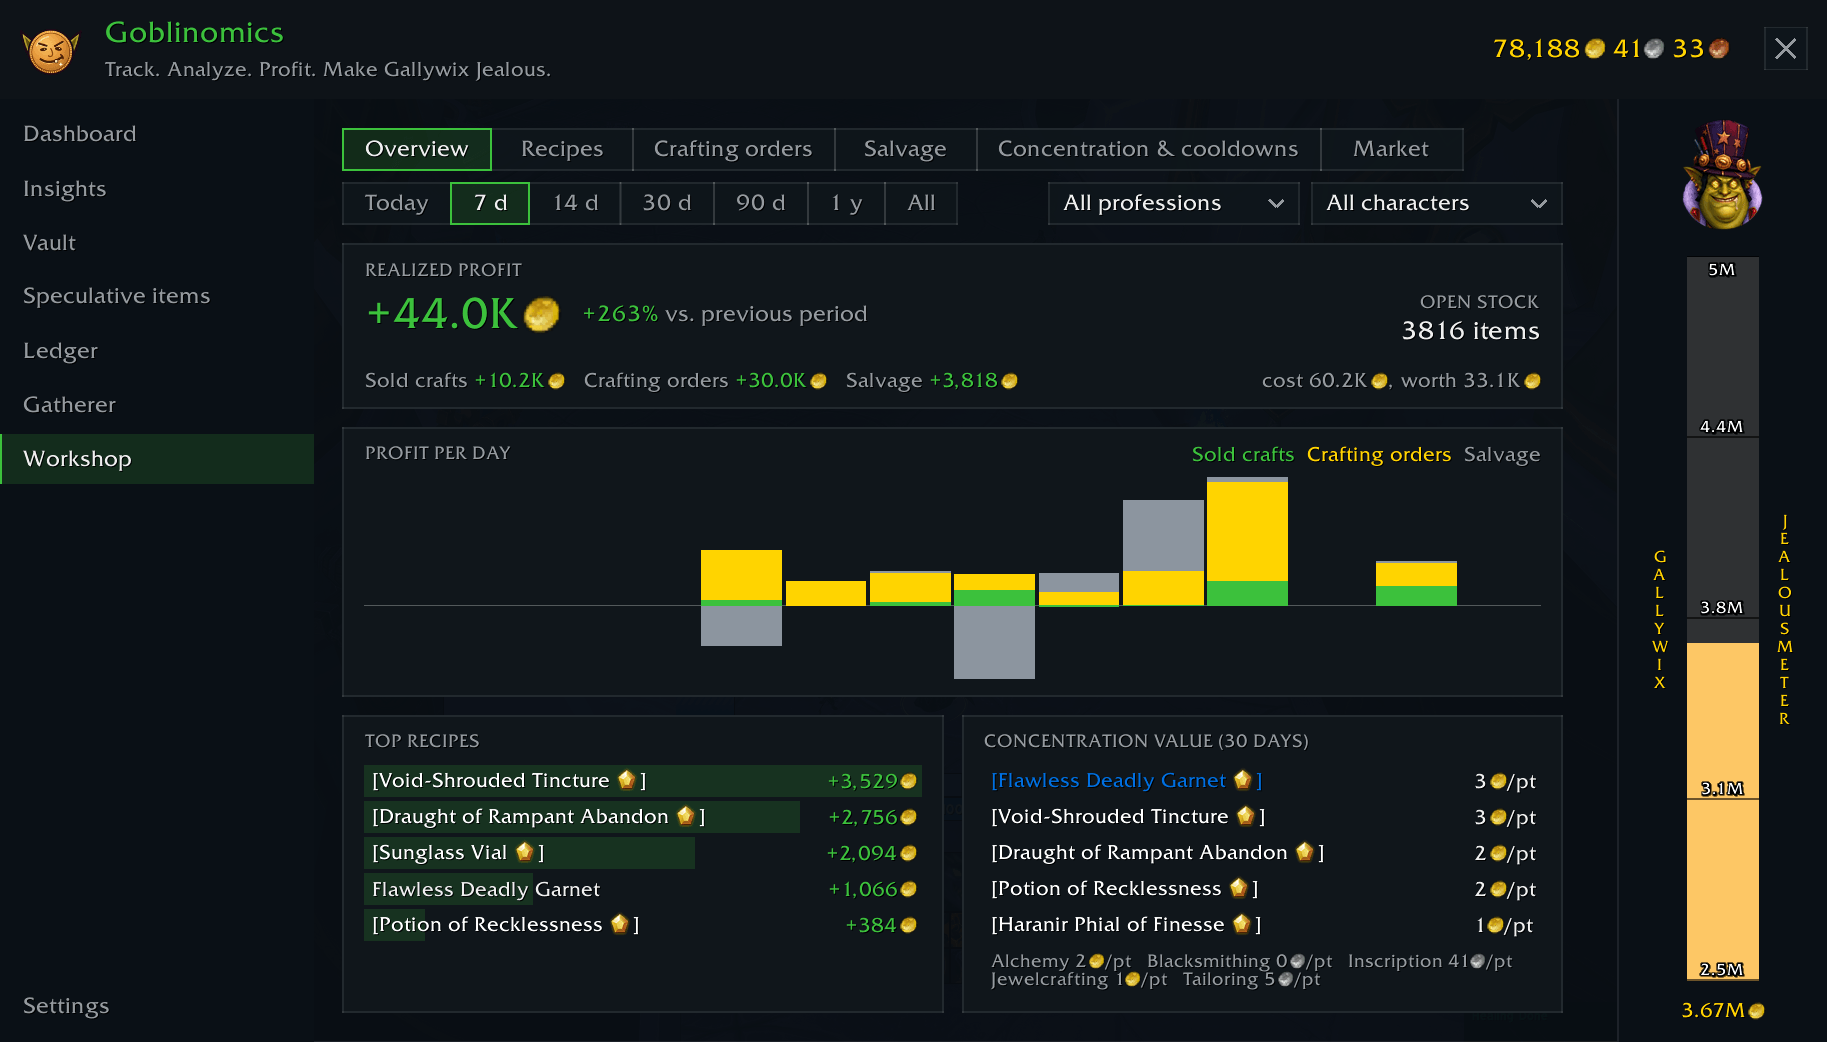The width and height of the screenshot is (1827, 1042).
Task: Toggle Sold crafts series in chart legend
Action: [x=1242, y=454]
